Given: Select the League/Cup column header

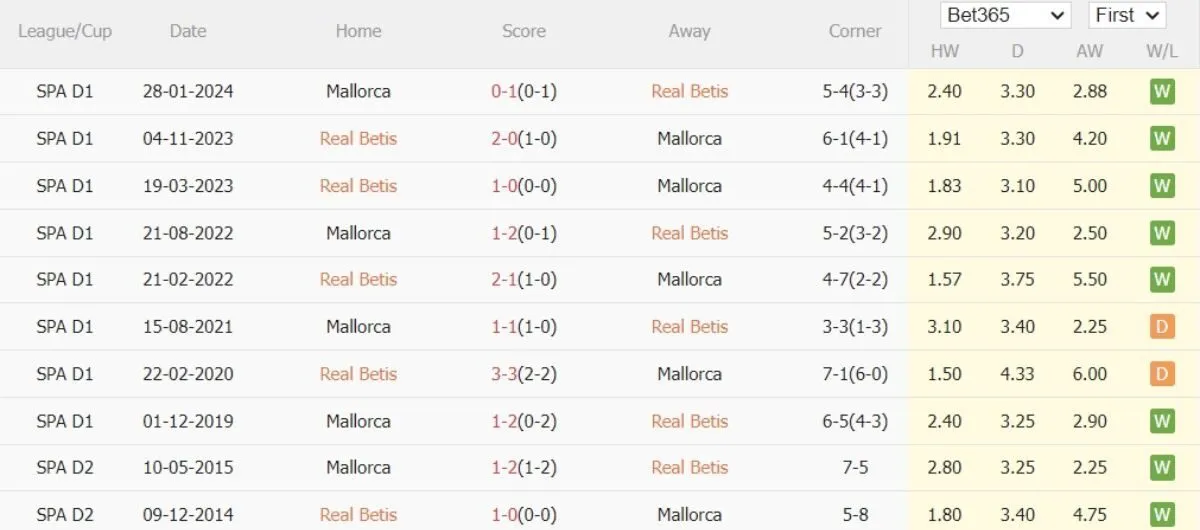Looking at the screenshot, I should point(65,31).
